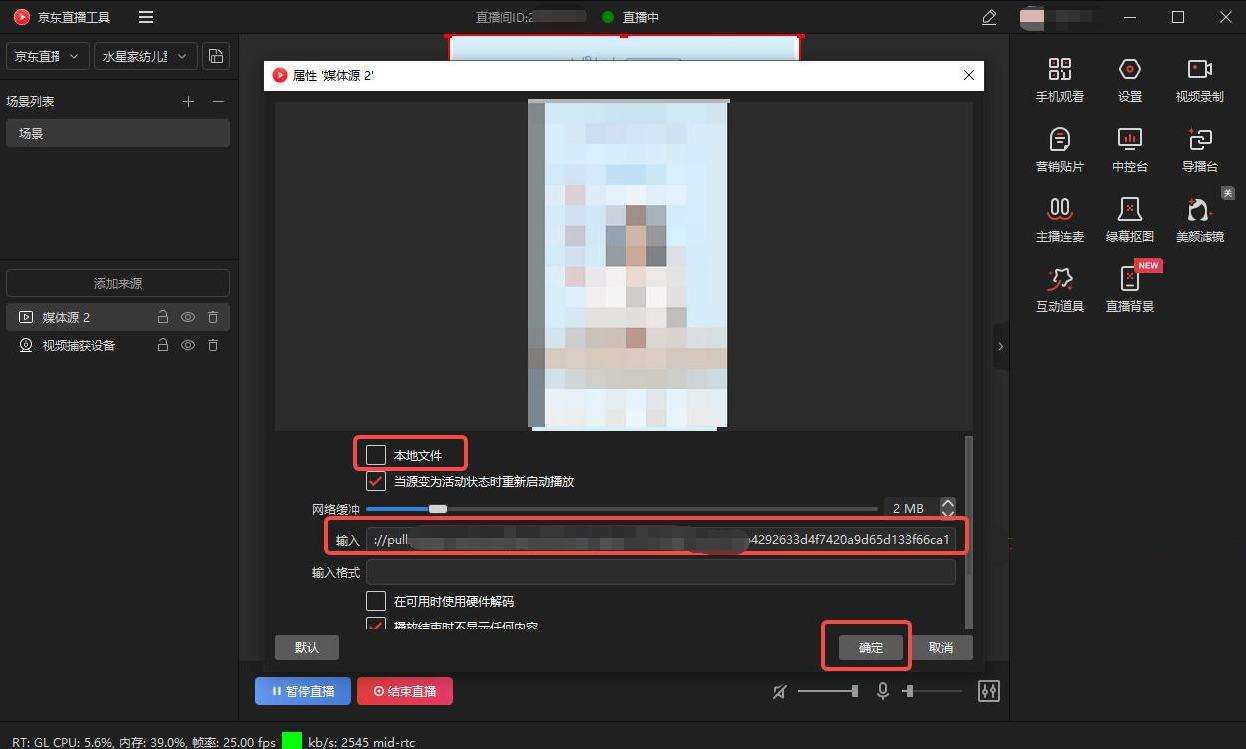Open the audio mixer settings icon

[x=989, y=691]
